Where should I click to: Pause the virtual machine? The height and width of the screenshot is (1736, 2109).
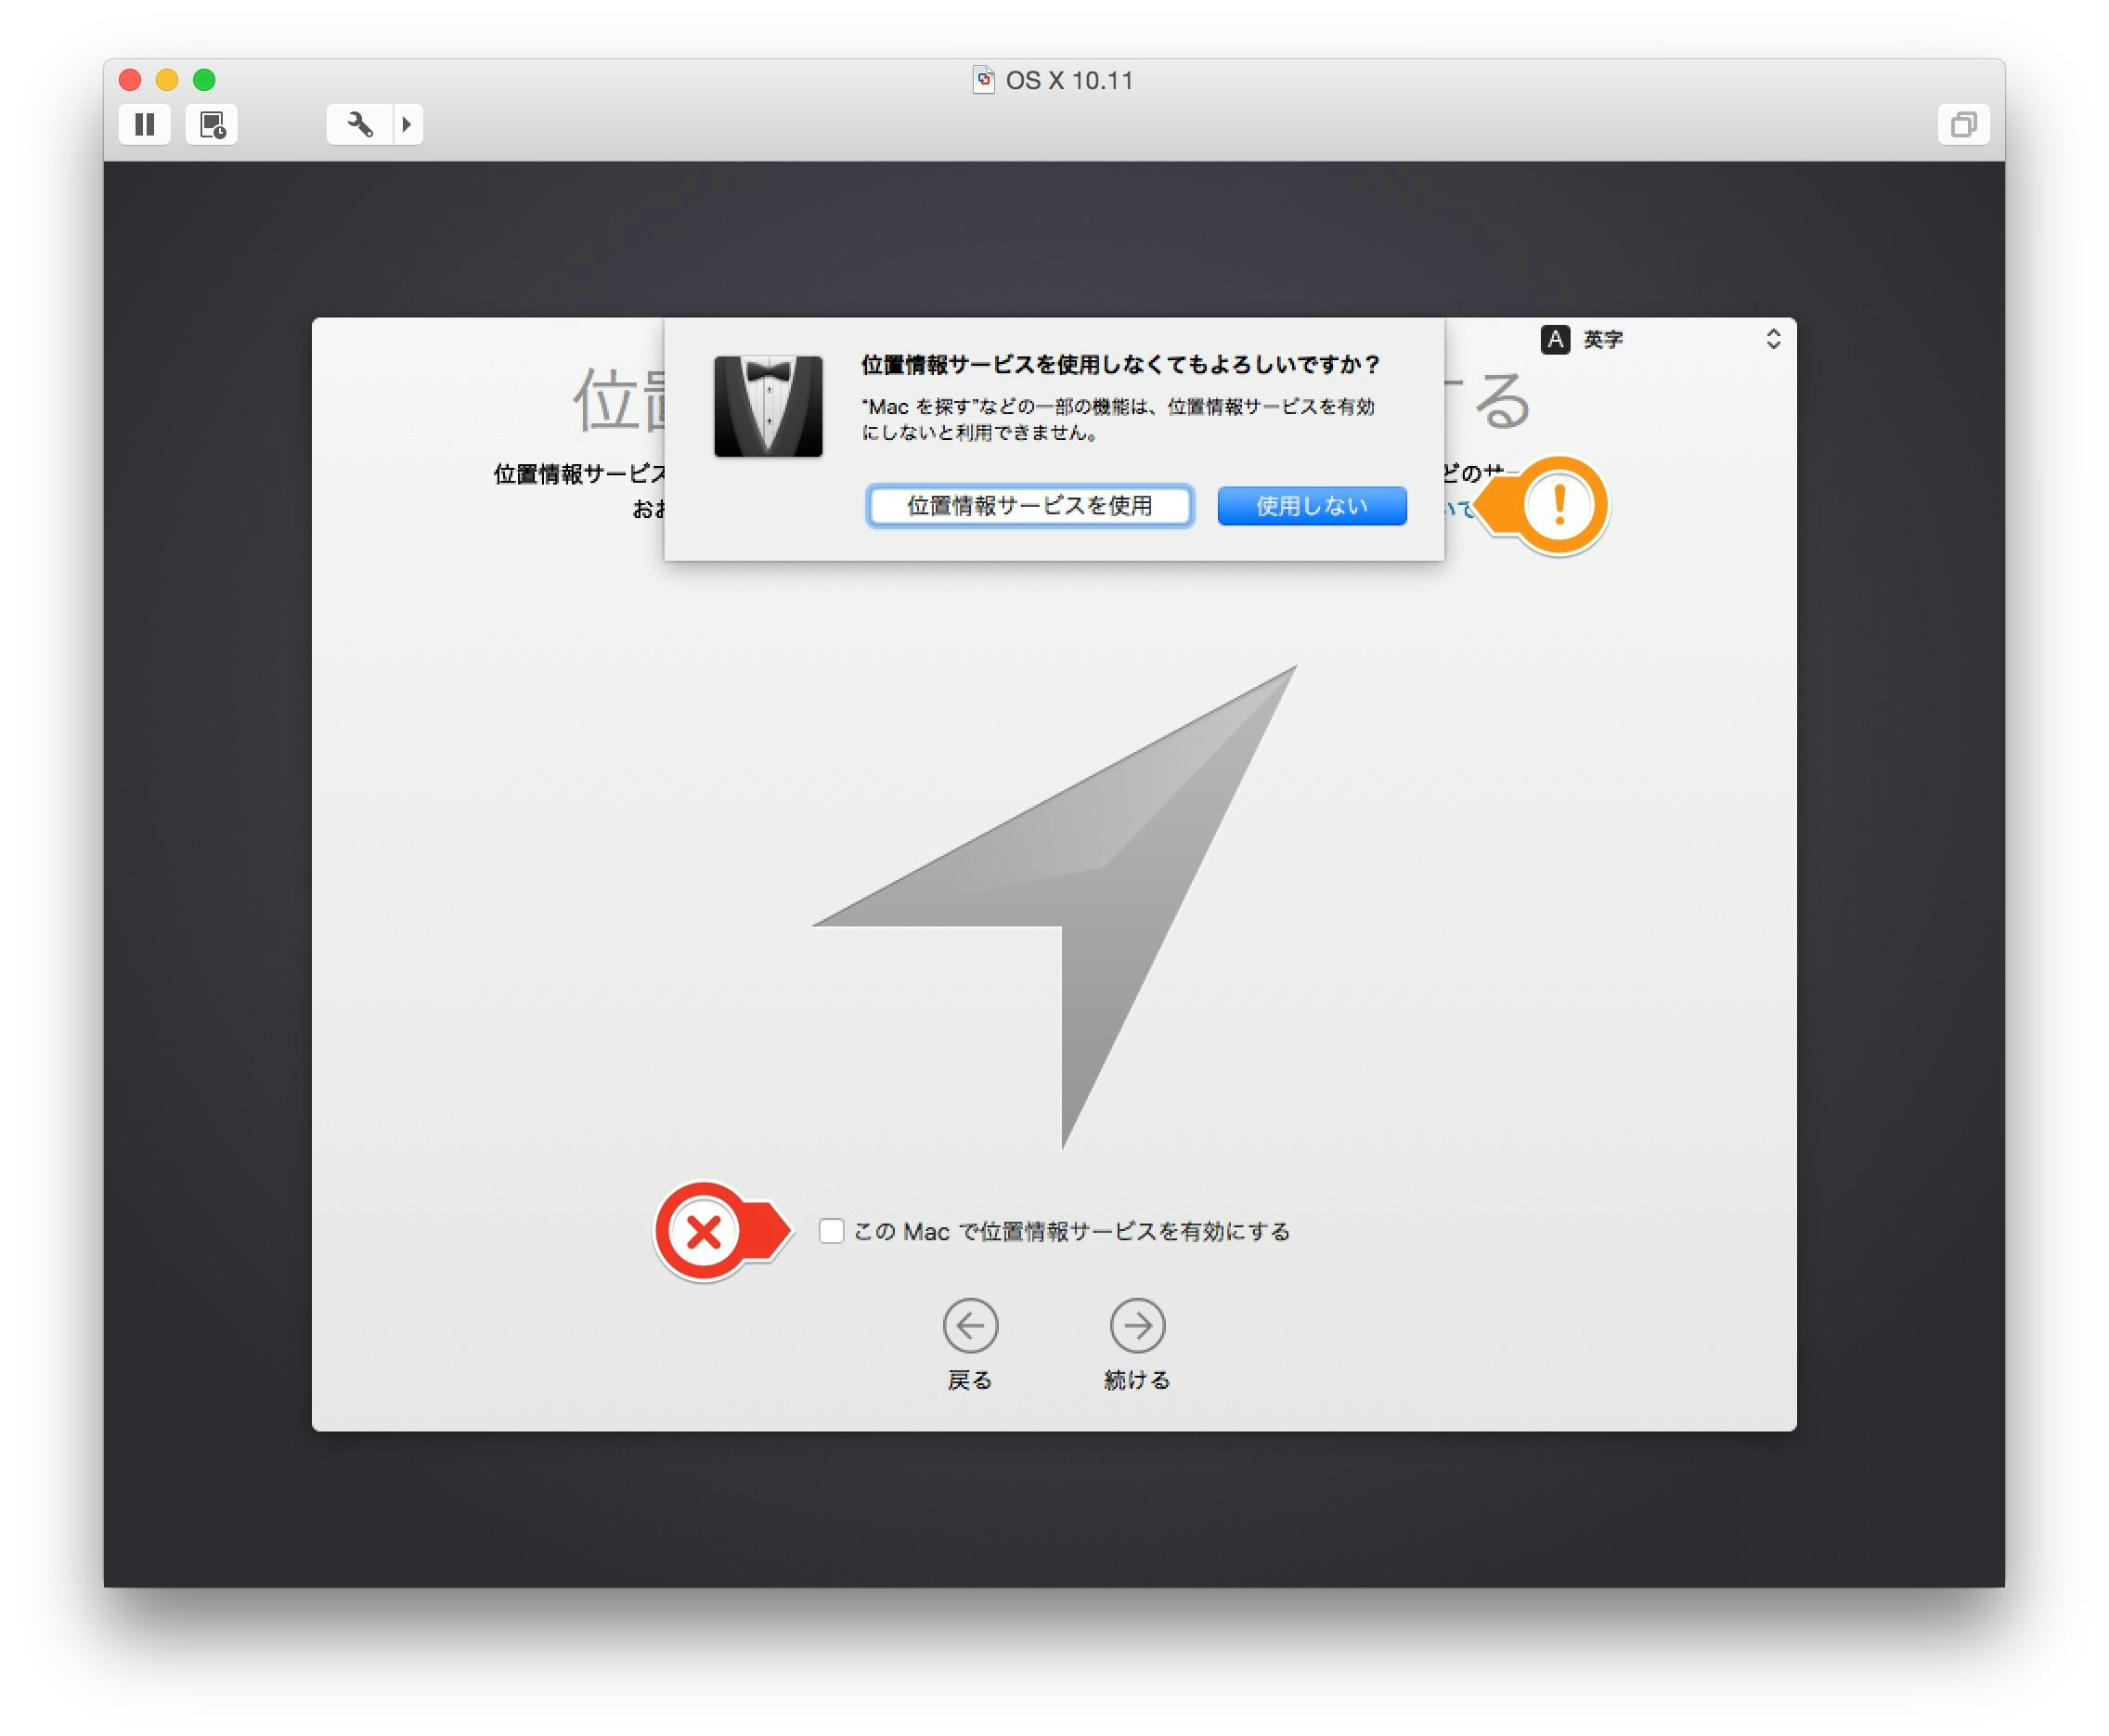(144, 124)
